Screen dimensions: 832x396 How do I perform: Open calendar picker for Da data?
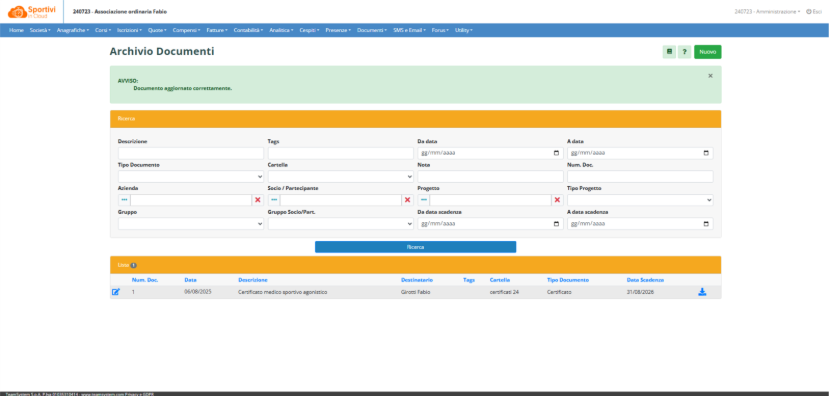tap(556, 153)
